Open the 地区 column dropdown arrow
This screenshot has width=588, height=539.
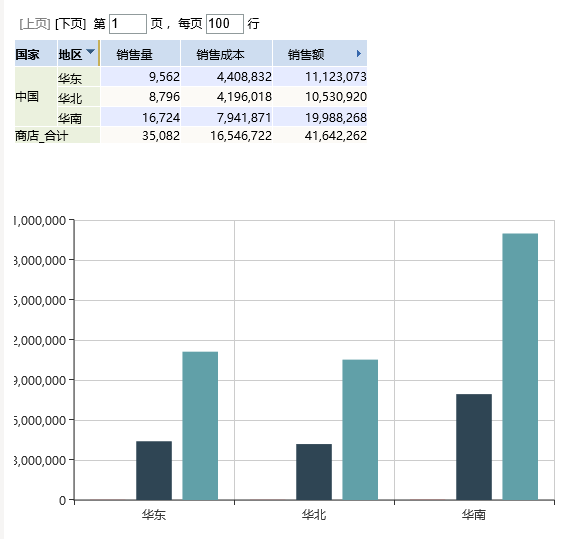(x=90, y=51)
